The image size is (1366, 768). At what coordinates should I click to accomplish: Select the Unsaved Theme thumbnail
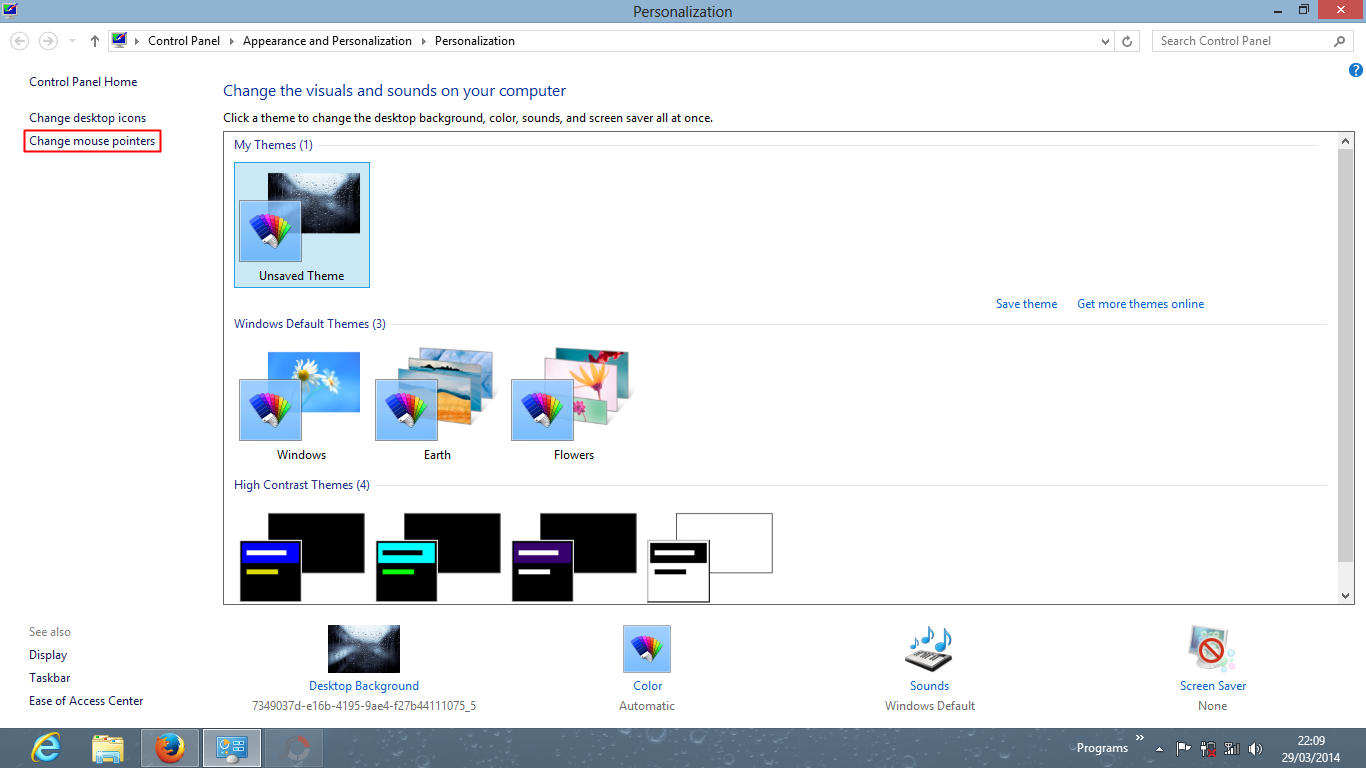coord(302,225)
